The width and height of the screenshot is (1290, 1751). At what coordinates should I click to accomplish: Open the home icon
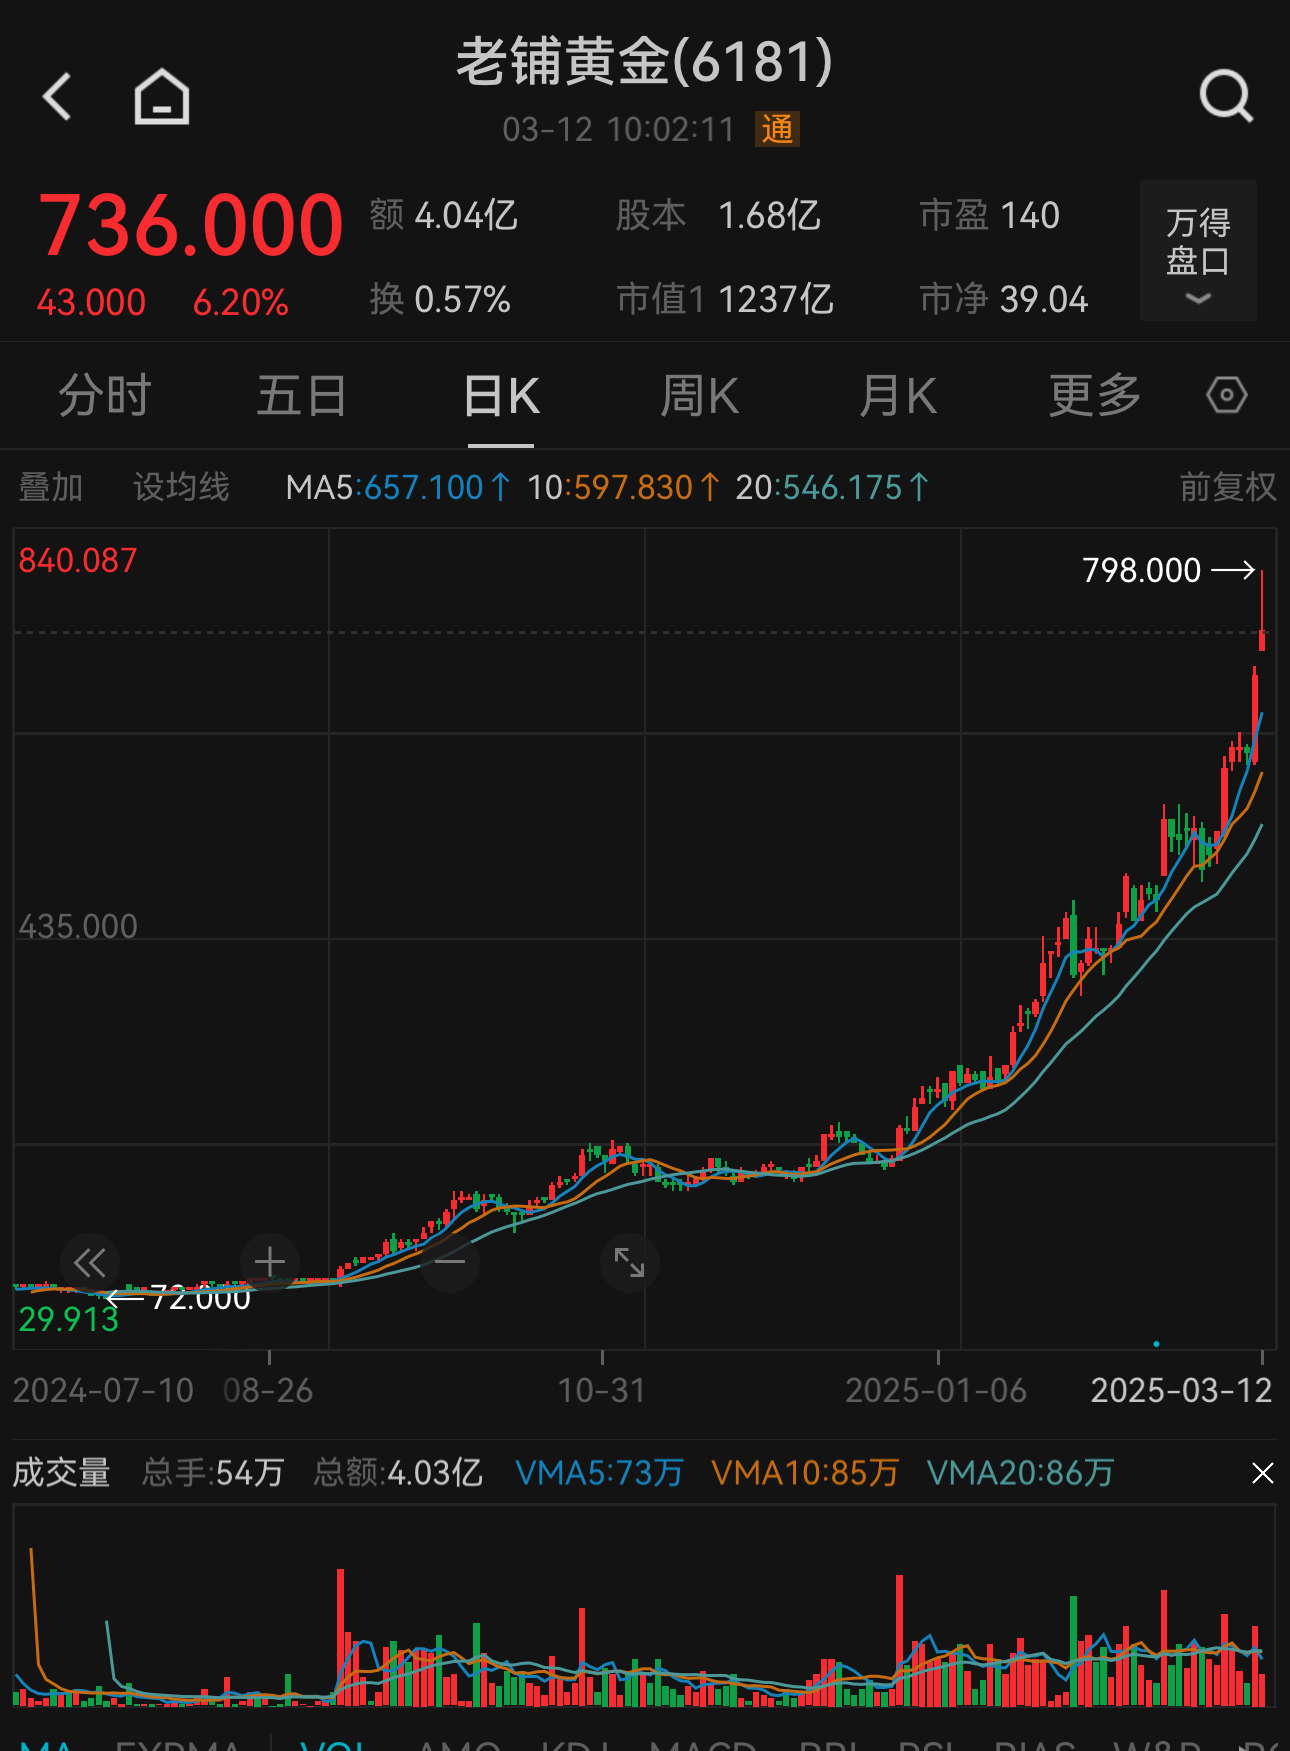pos(162,97)
